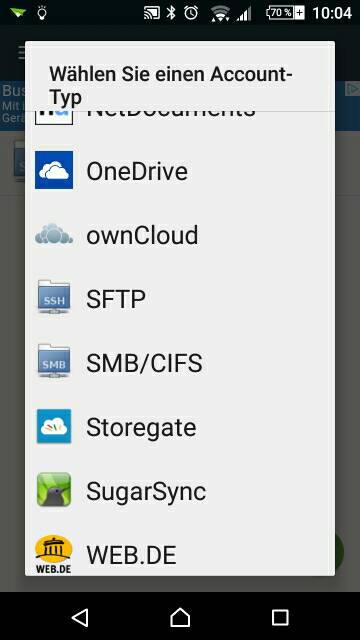The height and width of the screenshot is (640, 360).
Task: Tap the SSH folder icon
Action: click(54, 297)
